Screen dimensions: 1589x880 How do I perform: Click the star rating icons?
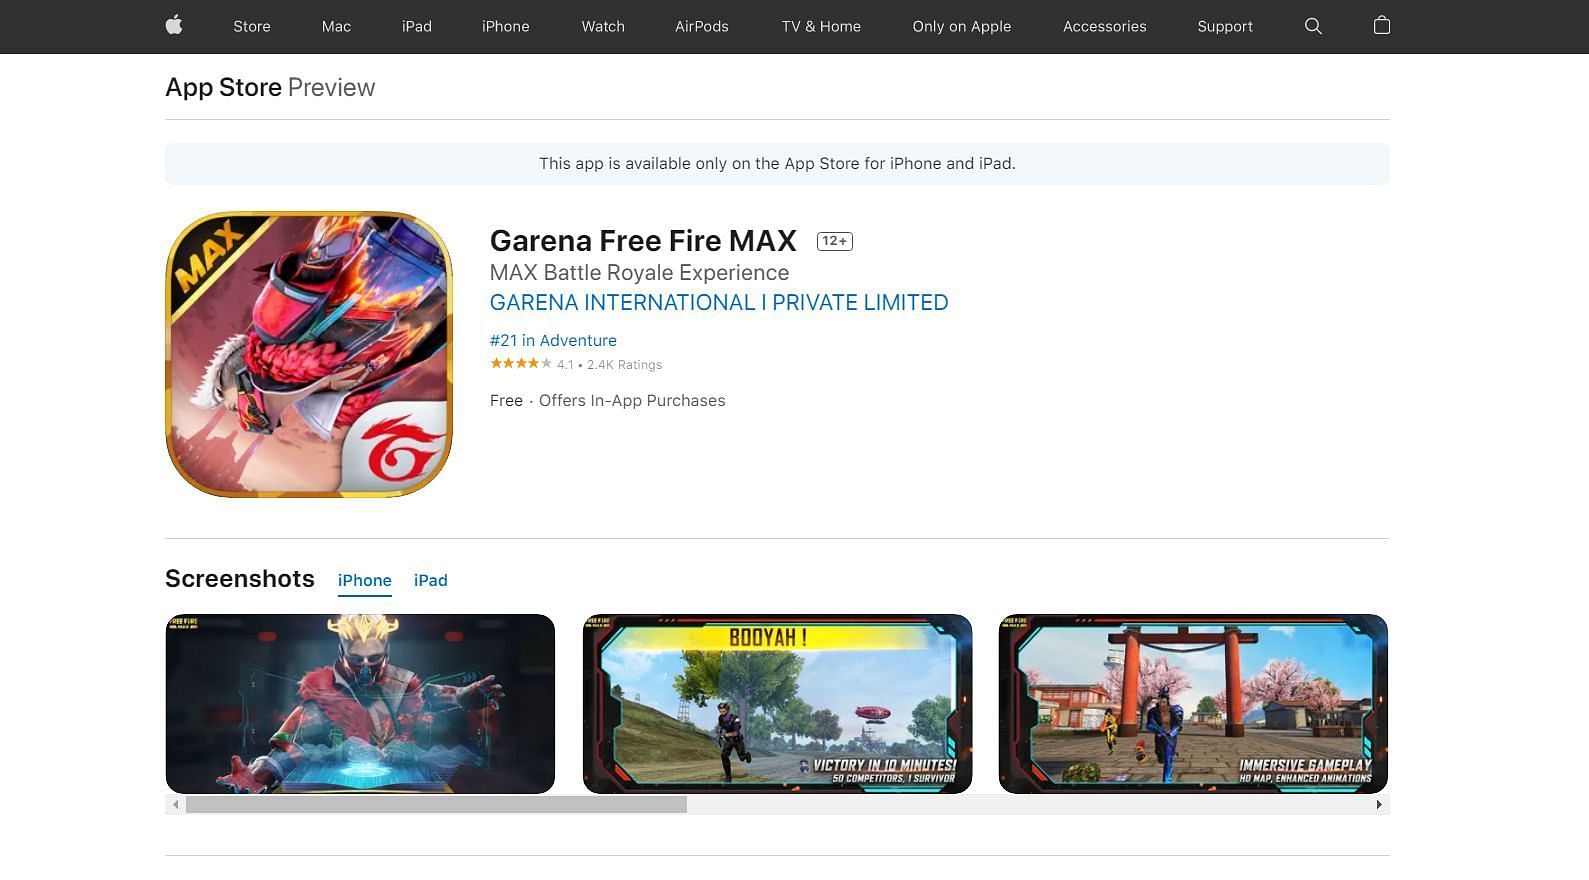[x=520, y=364]
